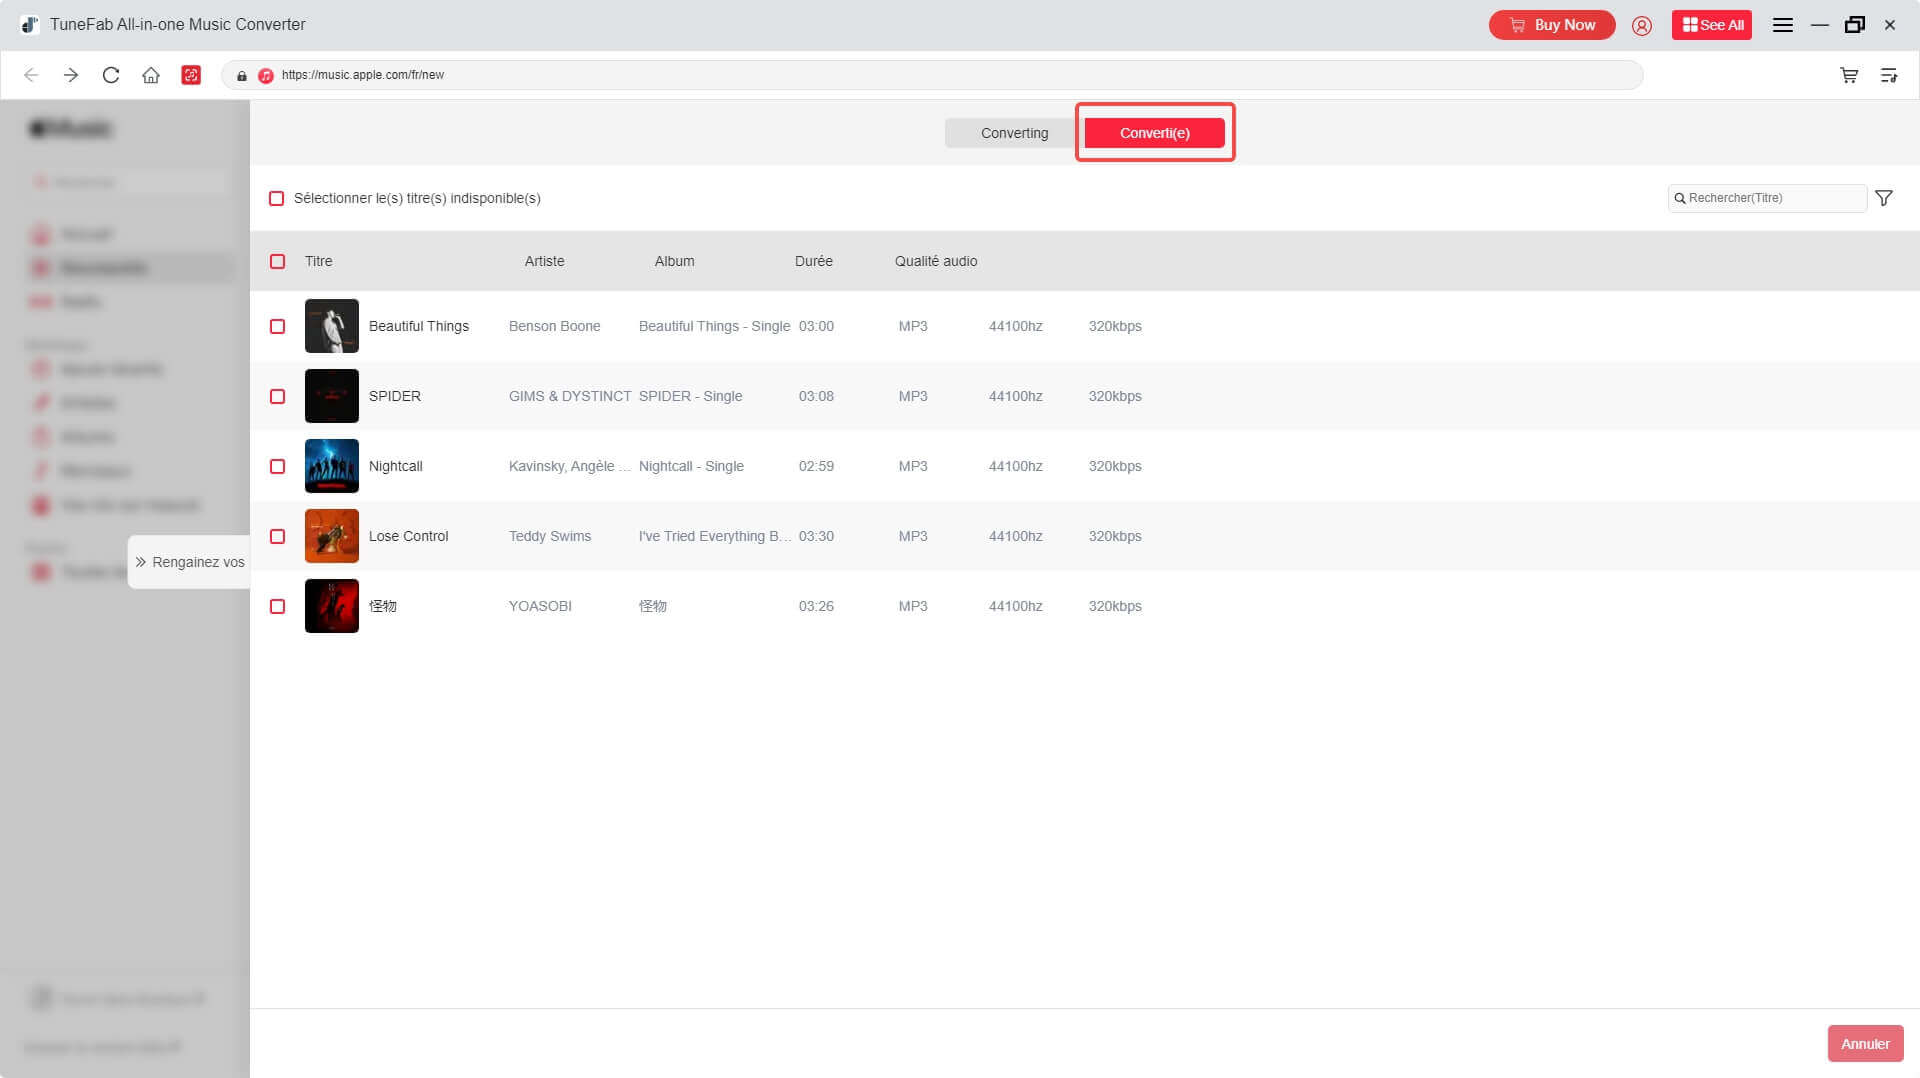Expand the Rengainez vos panel arrow
Image resolution: width=1920 pixels, height=1078 pixels.
pos(141,562)
